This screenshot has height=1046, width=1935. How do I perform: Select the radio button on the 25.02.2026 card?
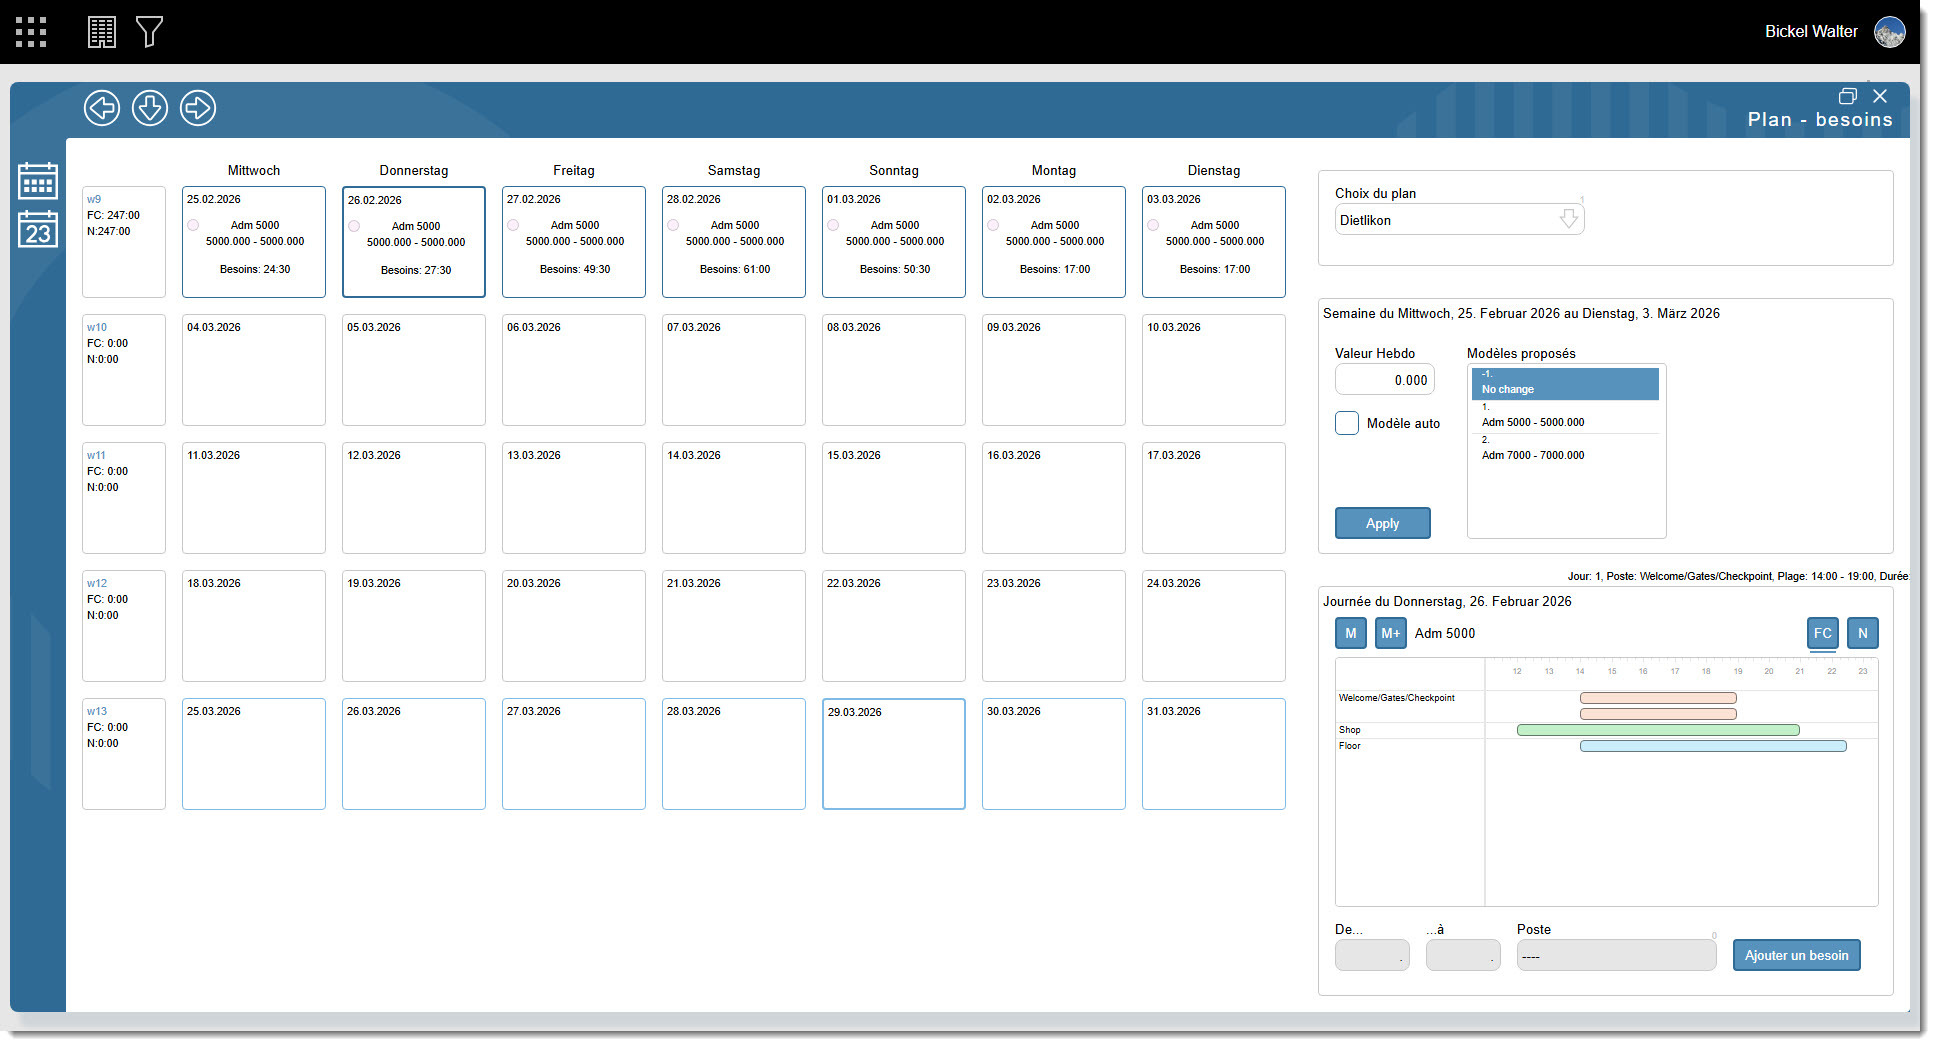tap(193, 225)
